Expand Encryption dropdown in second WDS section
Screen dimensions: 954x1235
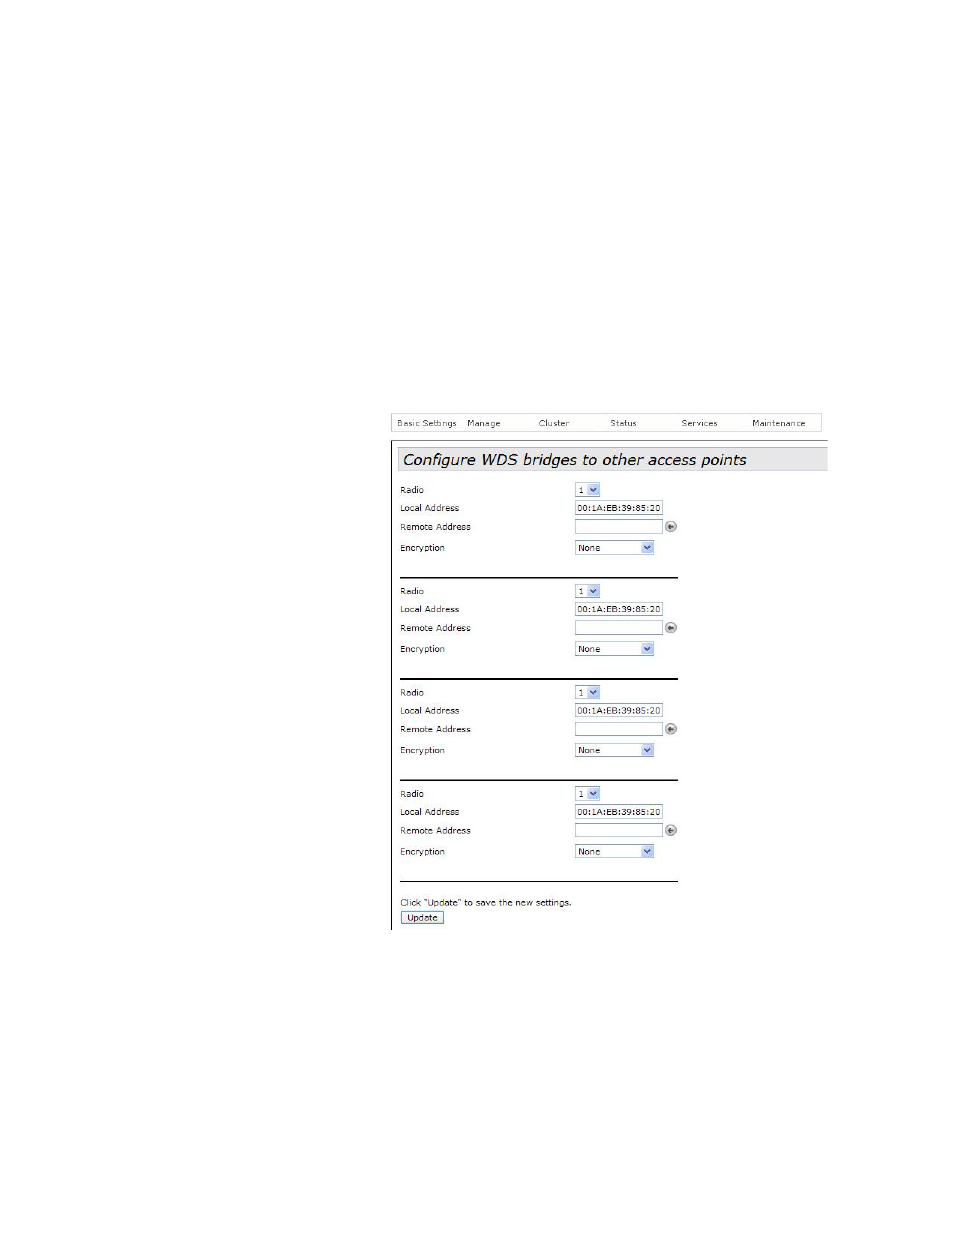[614, 649]
